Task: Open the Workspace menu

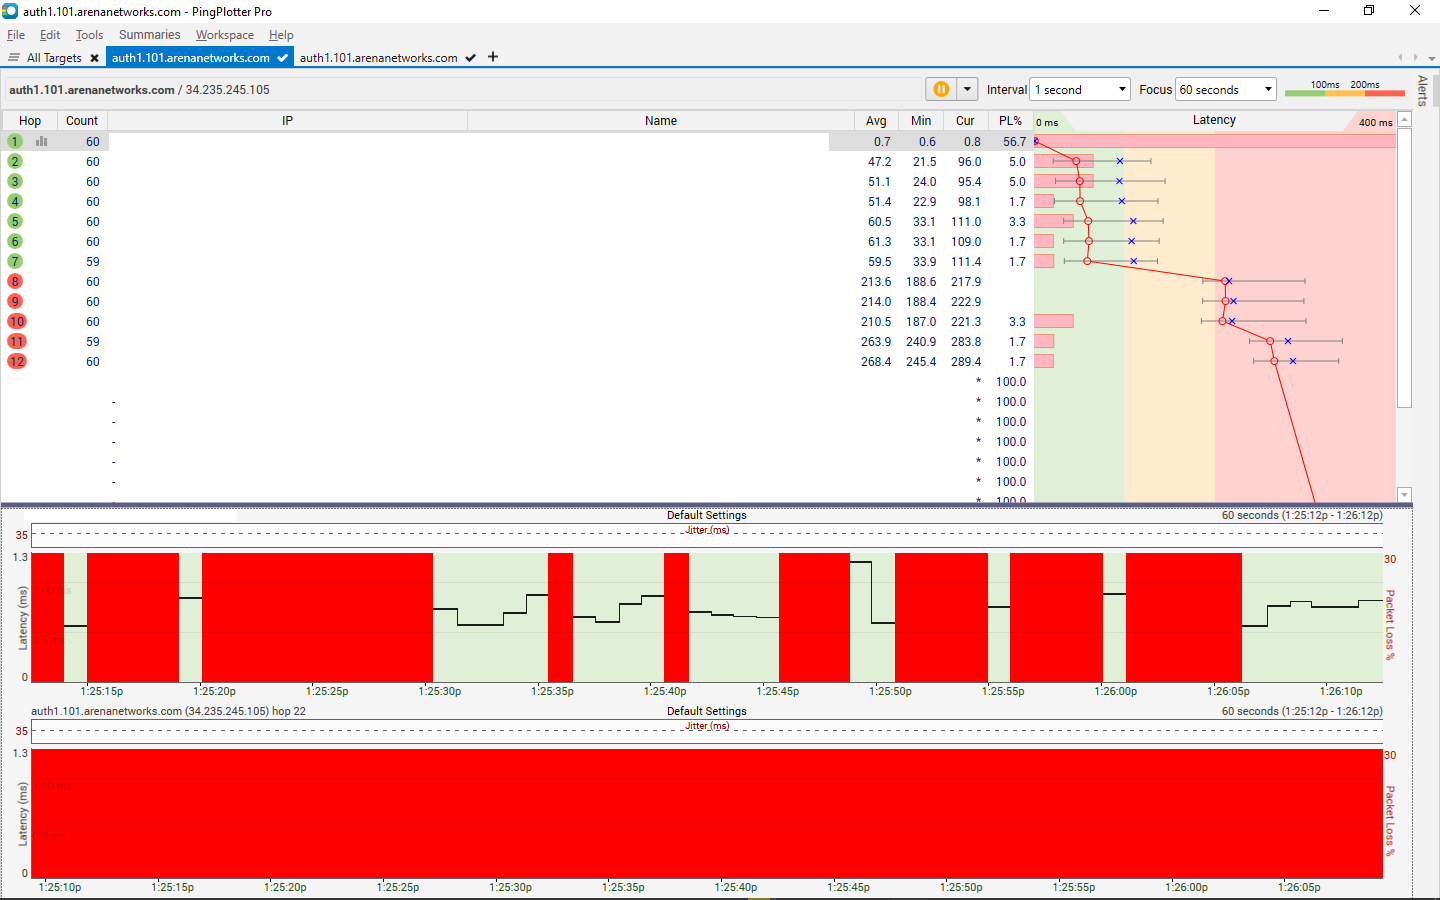Action: (x=224, y=35)
